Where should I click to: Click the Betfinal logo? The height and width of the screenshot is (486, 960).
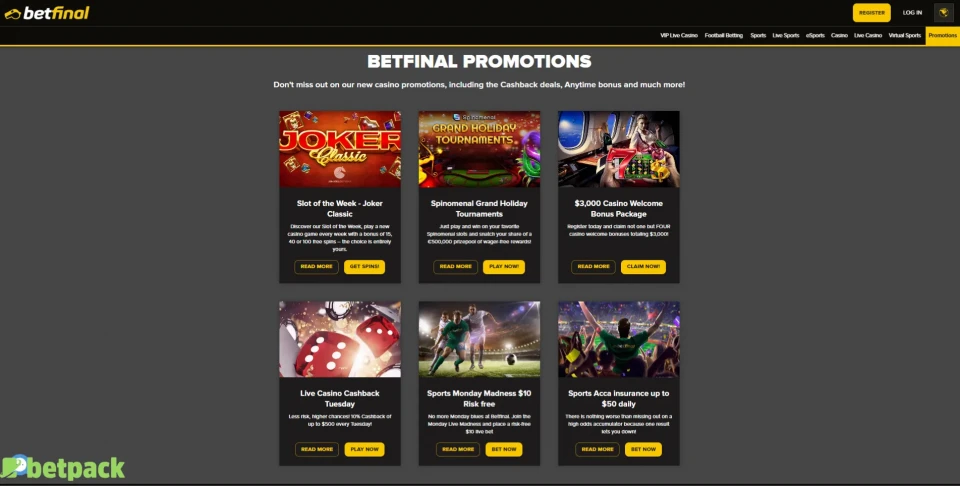[x=47, y=13]
